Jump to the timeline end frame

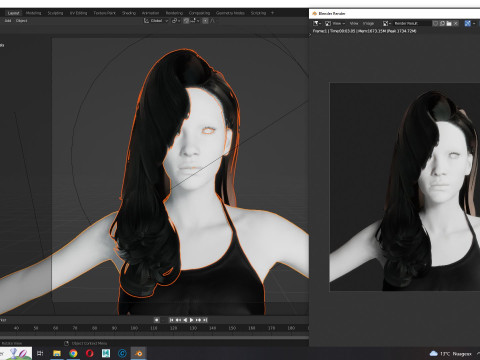tap(205, 320)
